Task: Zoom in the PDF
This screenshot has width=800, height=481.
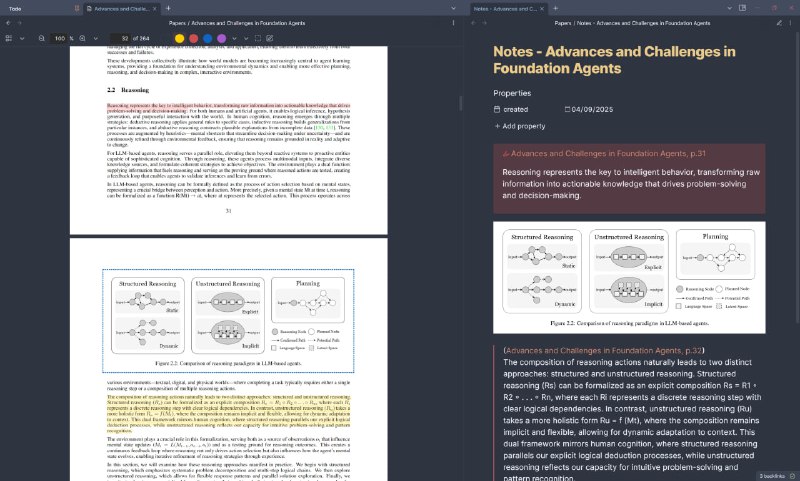Action: click(82, 38)
